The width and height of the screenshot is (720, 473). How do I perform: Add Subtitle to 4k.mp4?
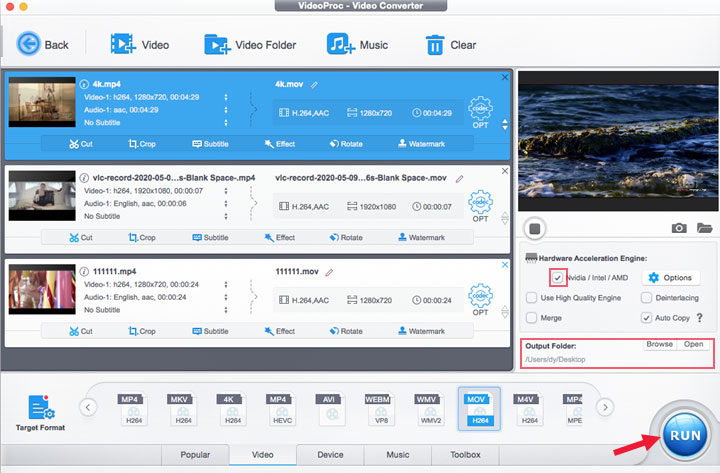pyautogui.click(x=210, y=144)
